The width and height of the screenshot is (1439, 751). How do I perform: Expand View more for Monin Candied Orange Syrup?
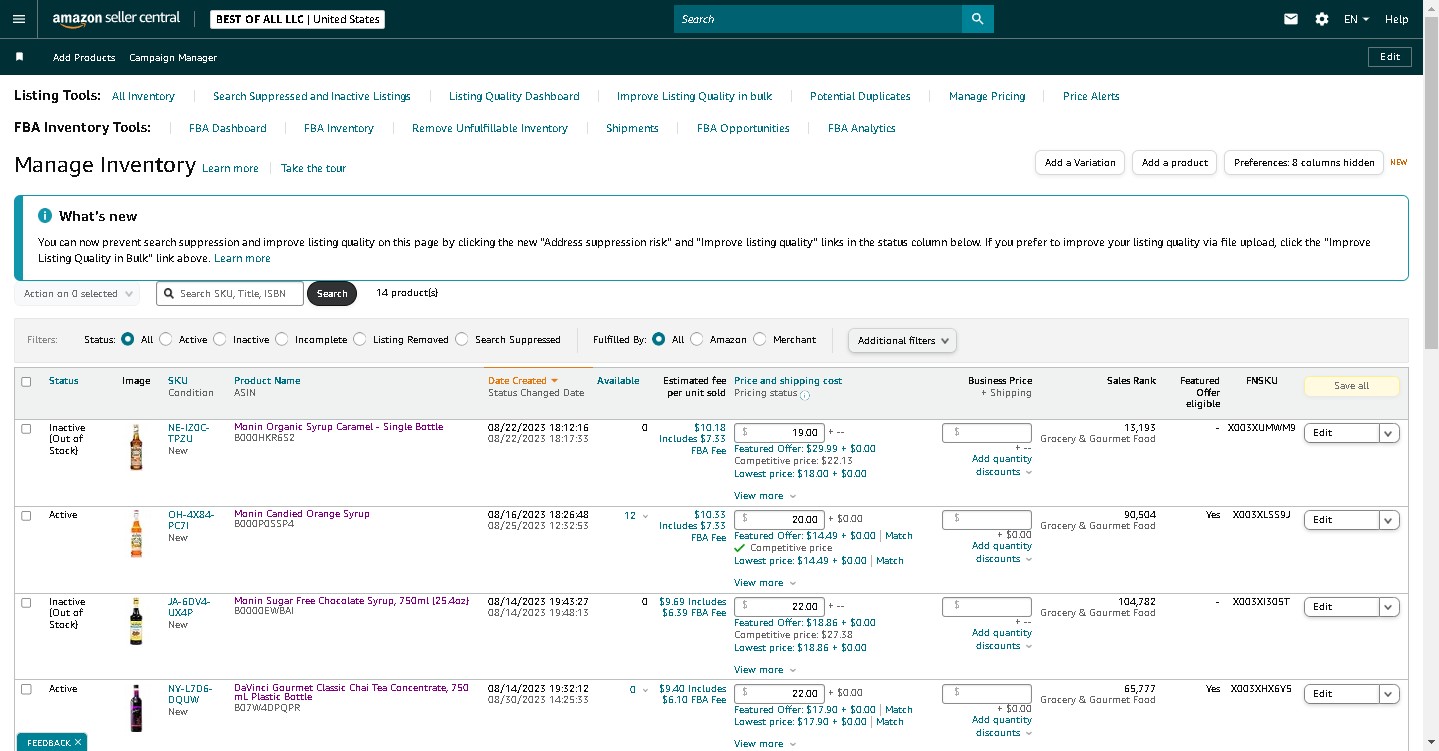click(765, 583)
